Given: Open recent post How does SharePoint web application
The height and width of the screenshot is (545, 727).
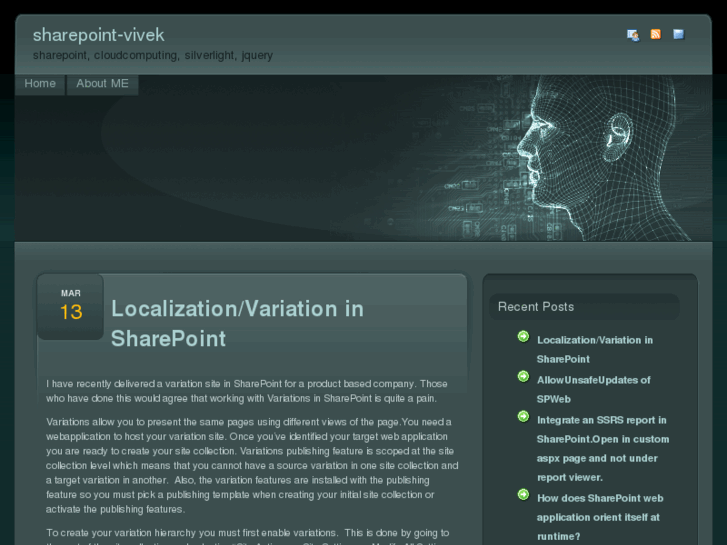Looking at the screenshot, I should pos(600,517).
